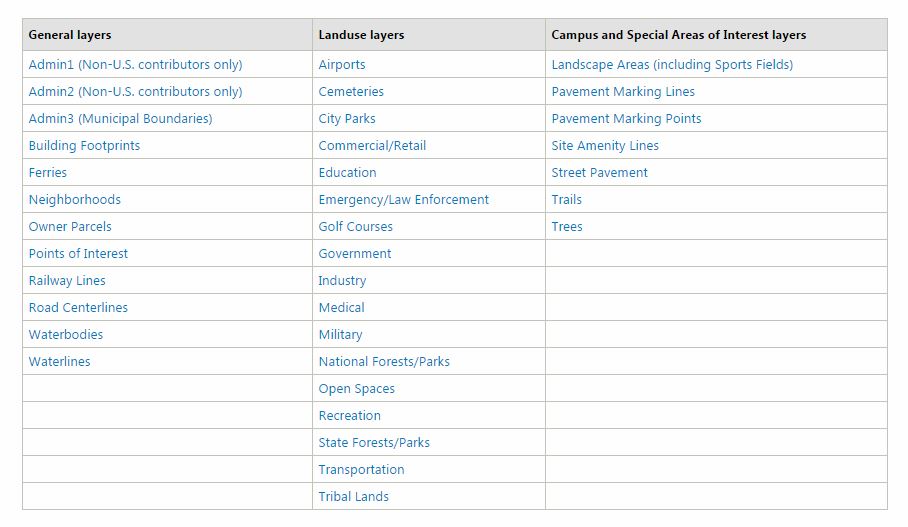Viewport: 908px width, 527px height.
Task: Click the Airports landuse layer link
Action: [342, 64]
